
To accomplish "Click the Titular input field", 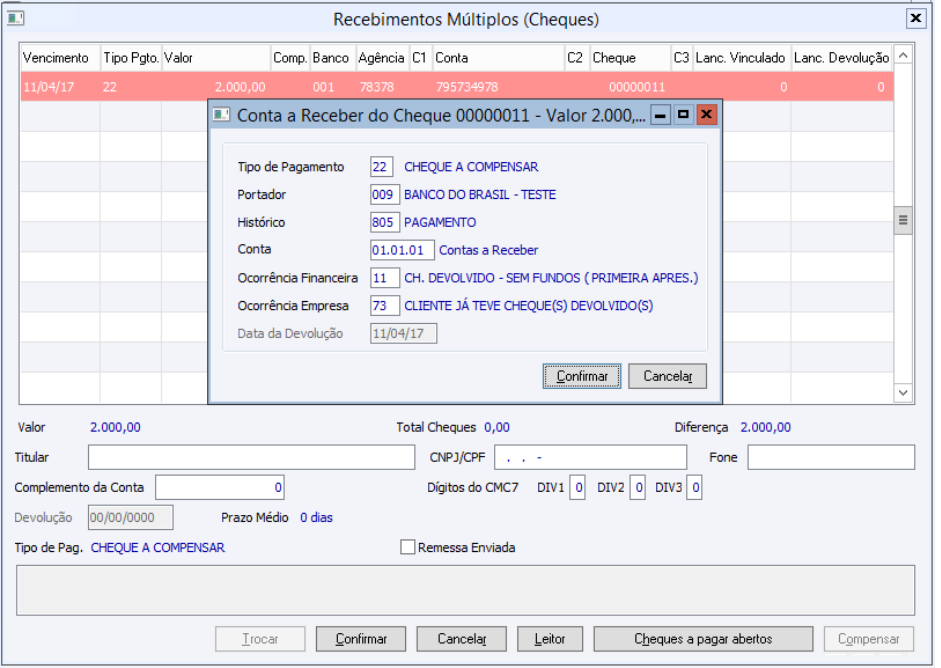I will point(251,457).
